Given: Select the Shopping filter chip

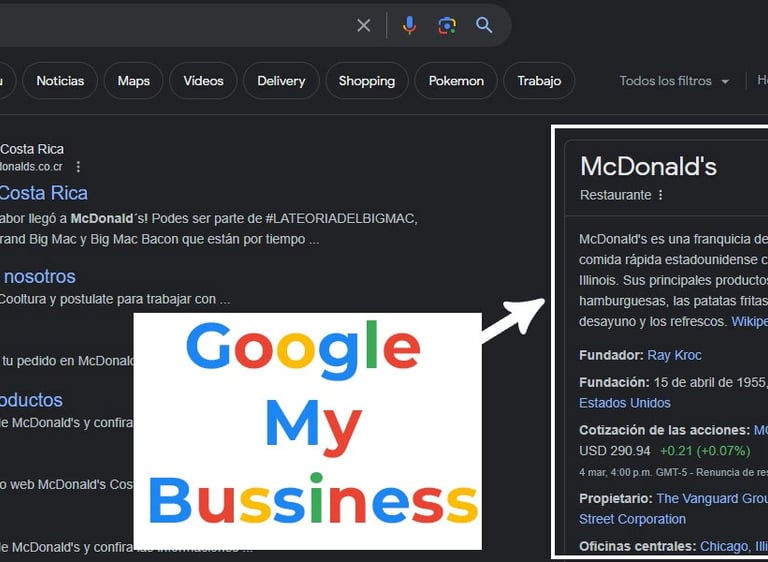Looking at the screenshot, I should pos(367,81).
